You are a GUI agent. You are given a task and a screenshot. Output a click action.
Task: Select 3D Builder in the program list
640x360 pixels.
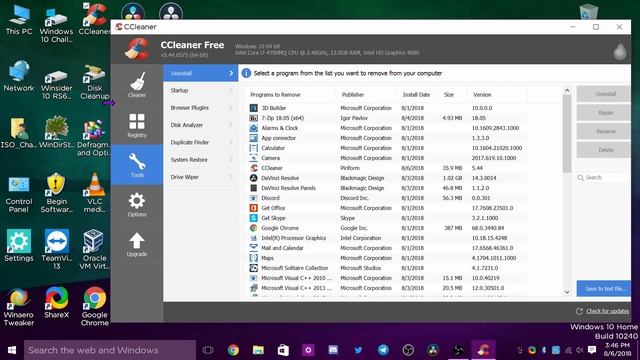pos(386,108)
